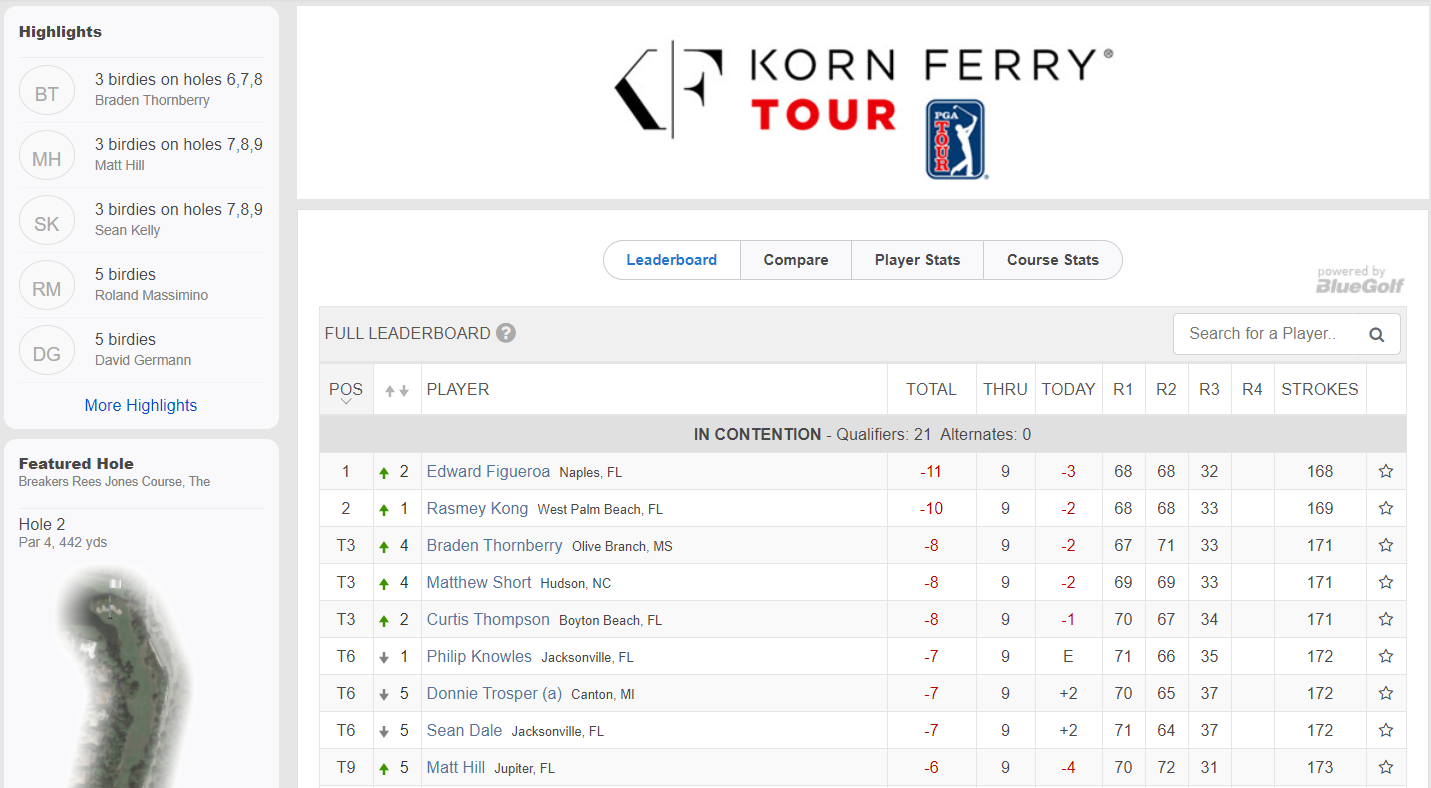Switch to the Compare tab
This screenshot has height=788, width=1431.
click(796, 260)
